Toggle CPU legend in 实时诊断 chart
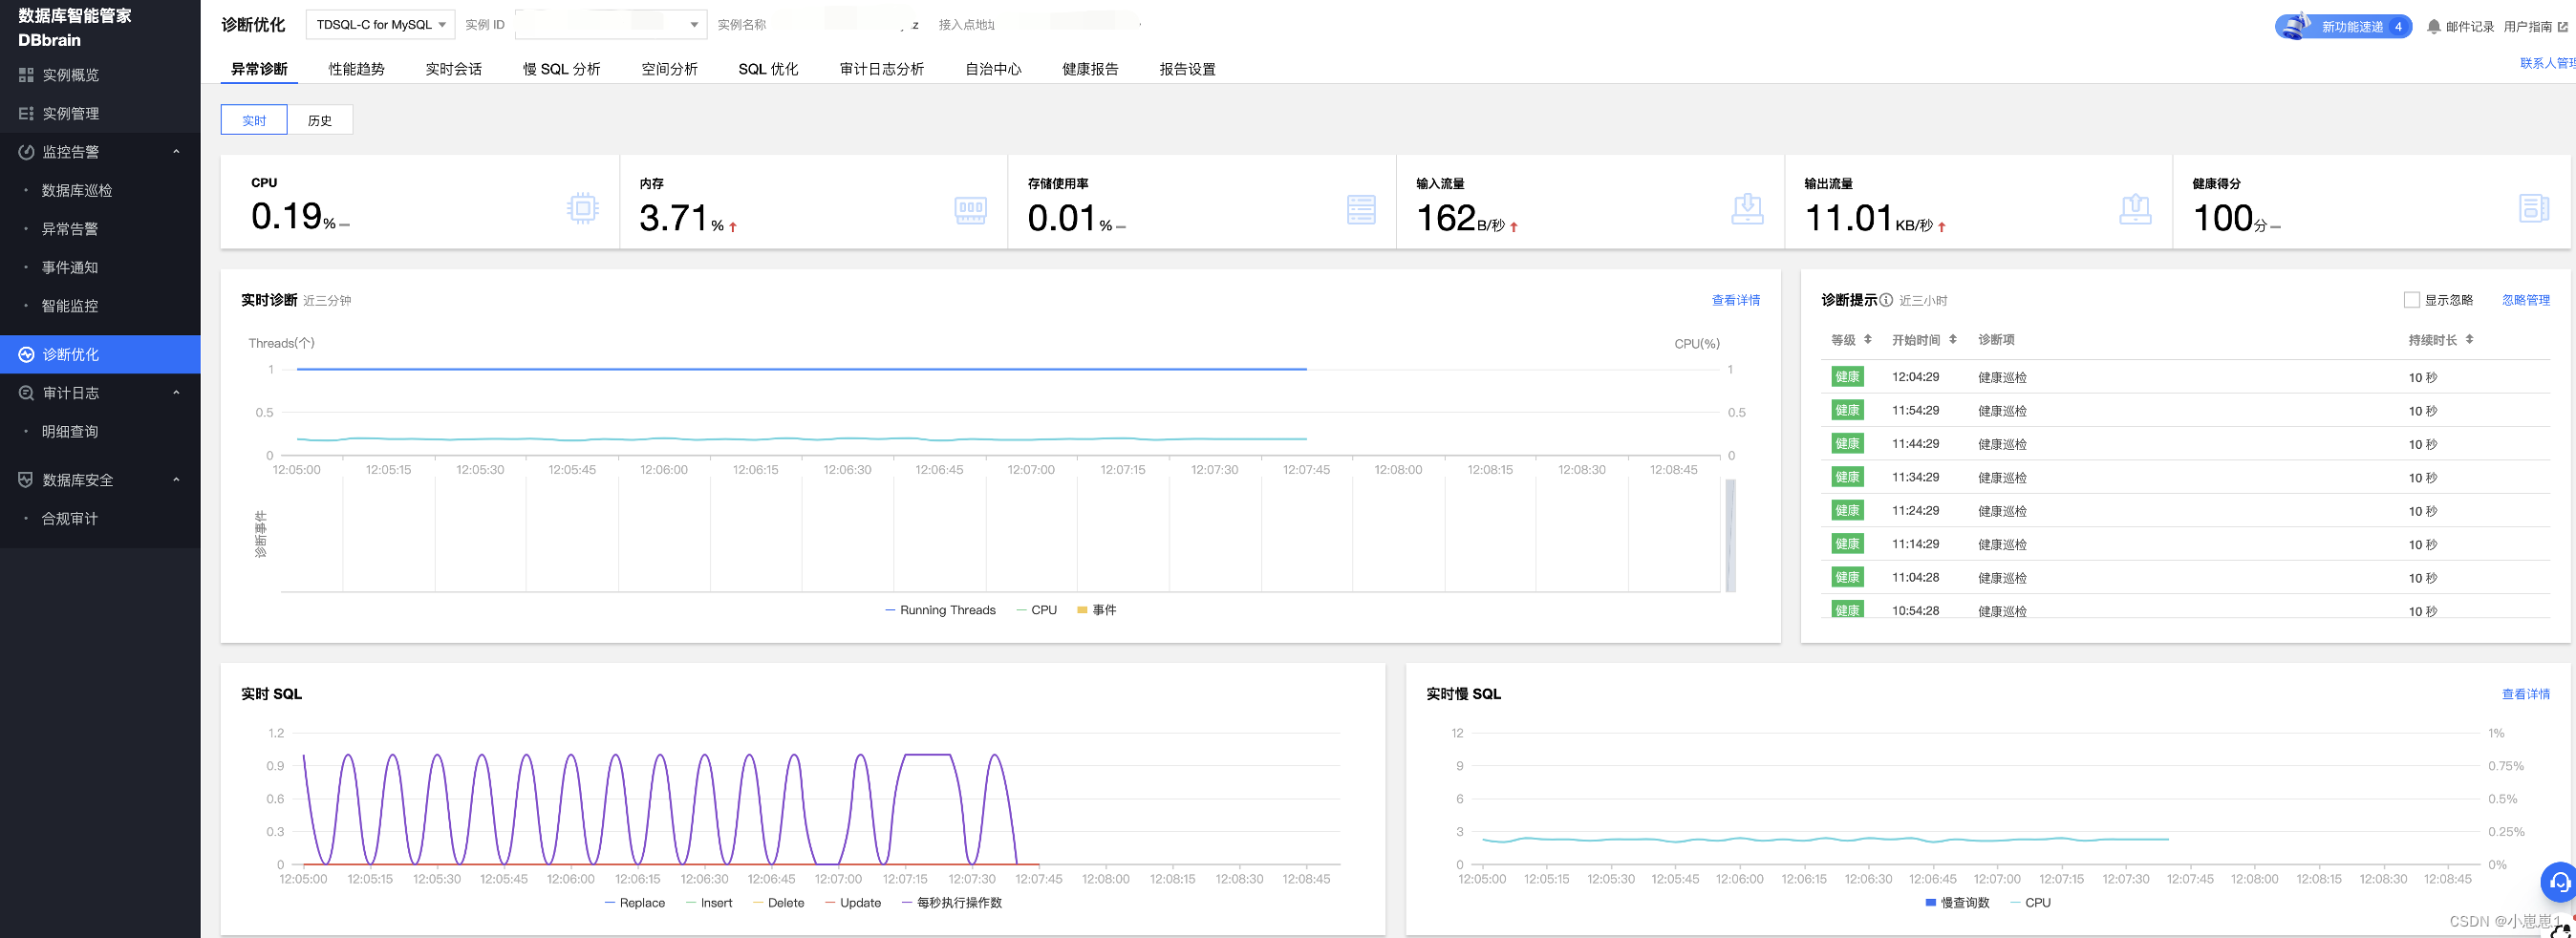Screen dimensions: 2576x938 click(1036, 610)
